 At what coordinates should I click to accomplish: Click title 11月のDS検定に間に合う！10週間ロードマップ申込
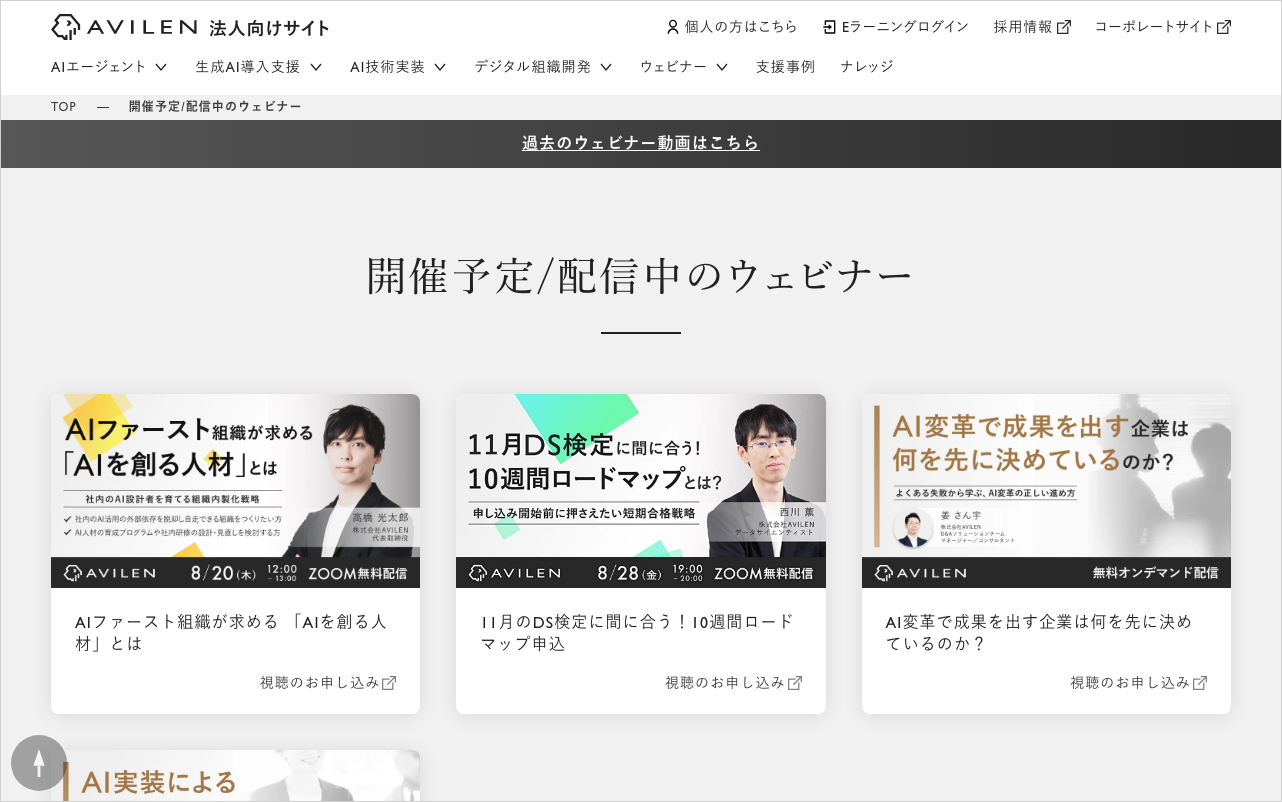click(x=637, y=632)
